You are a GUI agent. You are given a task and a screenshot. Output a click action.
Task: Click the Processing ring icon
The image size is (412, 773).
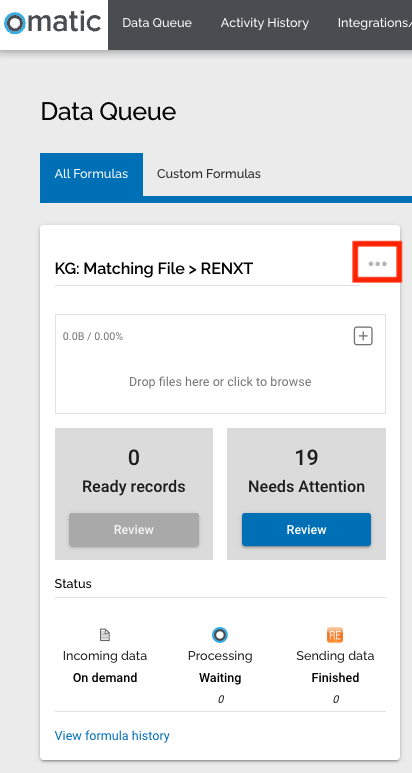[x=220, y=635]
